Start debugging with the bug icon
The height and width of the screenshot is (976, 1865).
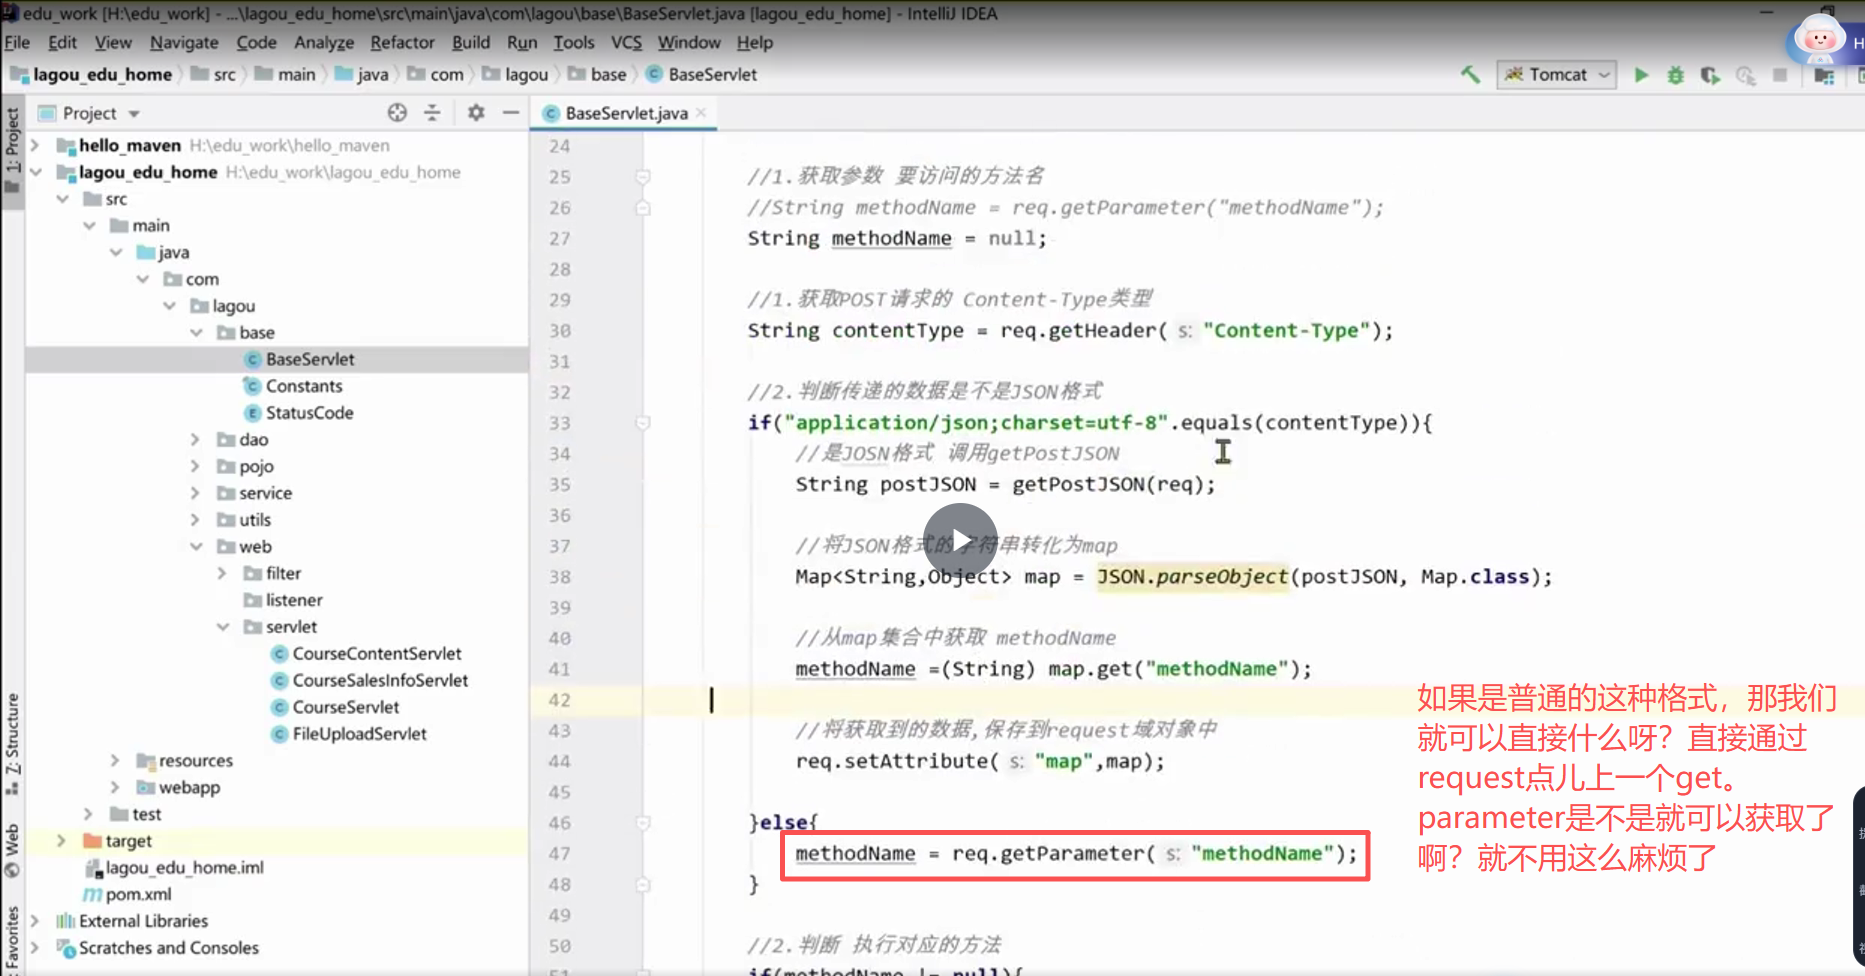(1676, 75)
